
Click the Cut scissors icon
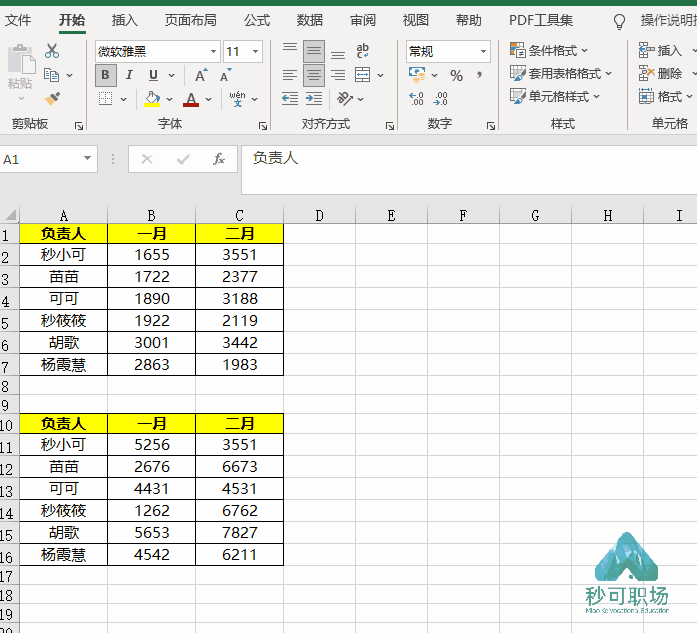point(52,51)
